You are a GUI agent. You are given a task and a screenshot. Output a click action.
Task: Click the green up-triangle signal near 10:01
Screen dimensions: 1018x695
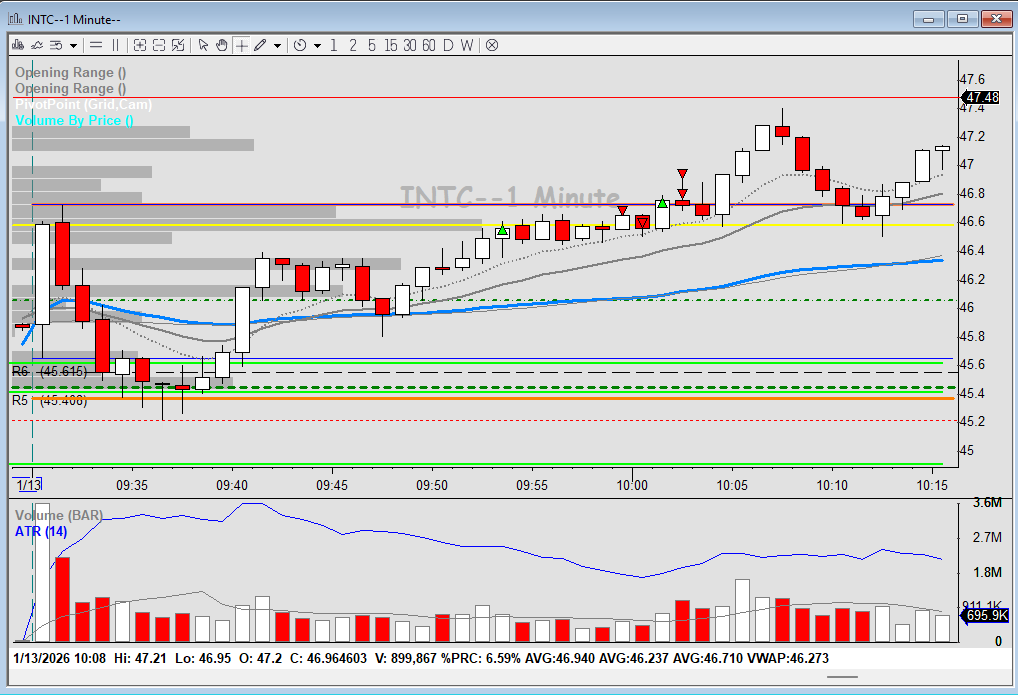(662, 203)
